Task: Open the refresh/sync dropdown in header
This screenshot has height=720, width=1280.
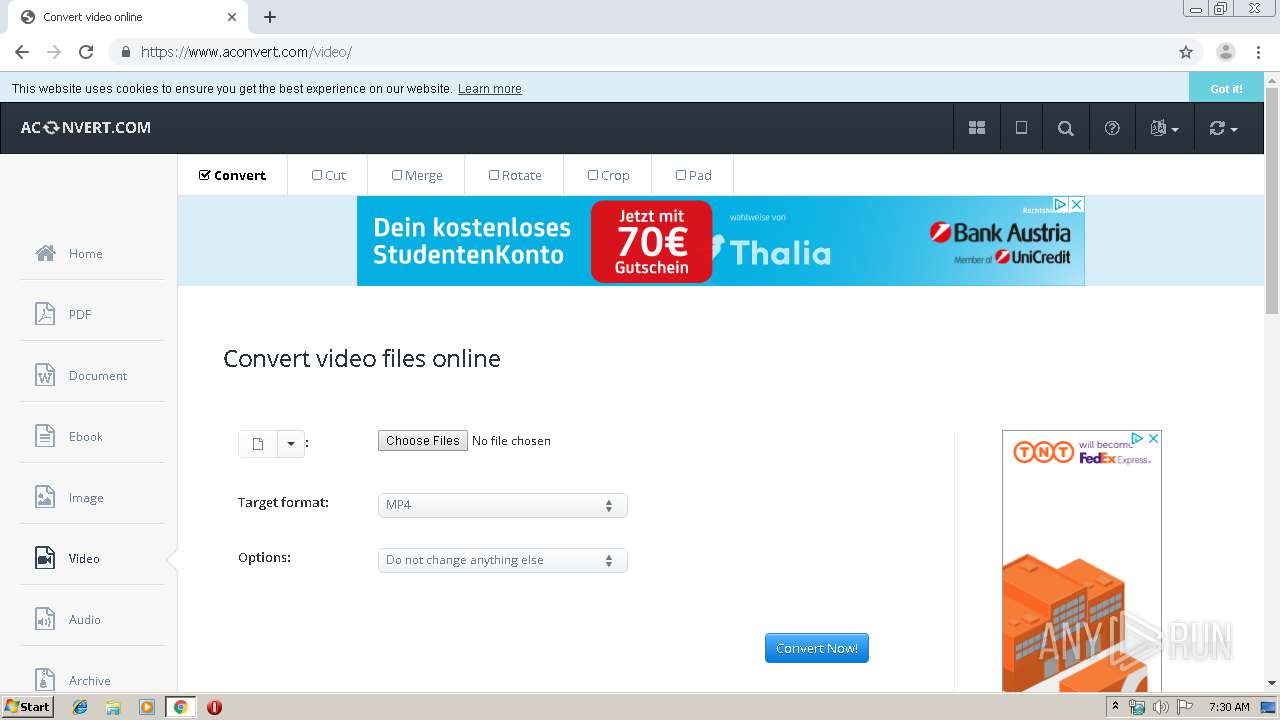Action: click(x=1223, y=128)
